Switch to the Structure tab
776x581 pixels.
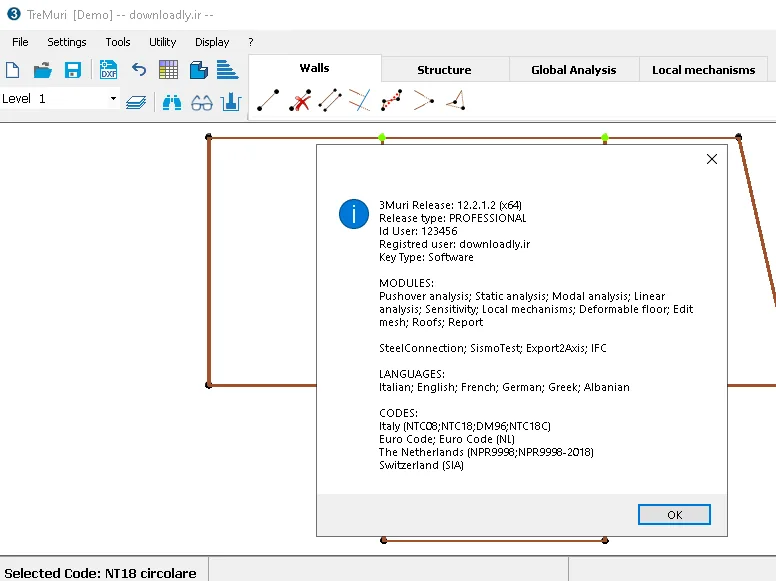(444, 70)
